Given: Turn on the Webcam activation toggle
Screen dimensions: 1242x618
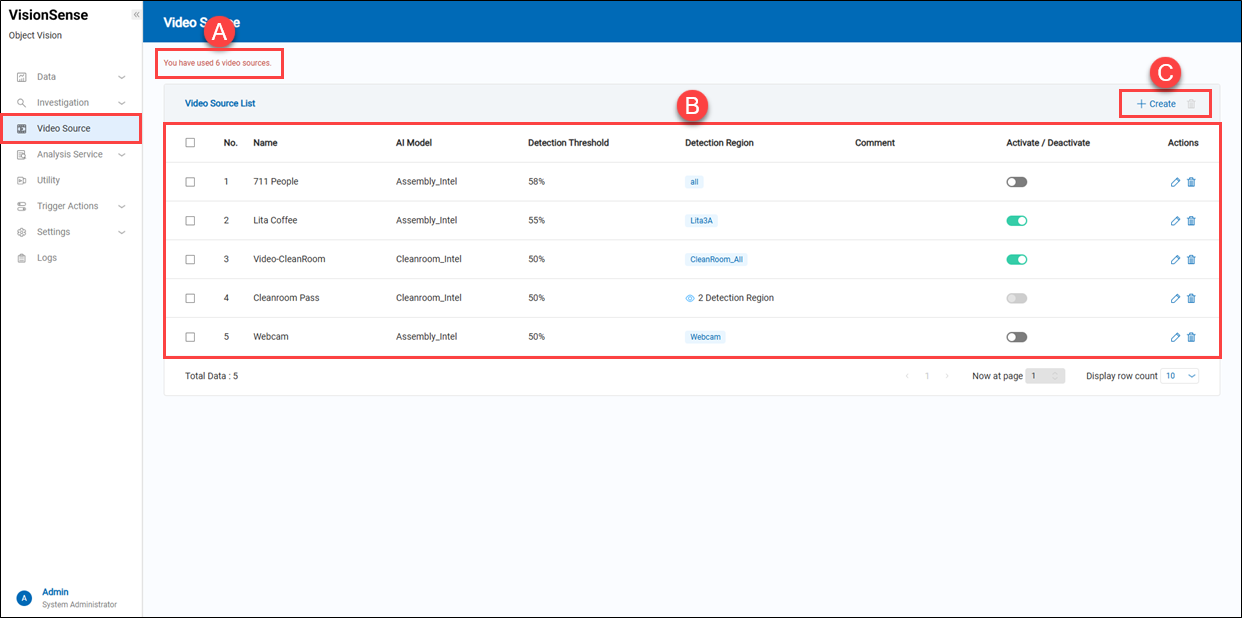Looking at the screenshot, I should click(1016, 337).
